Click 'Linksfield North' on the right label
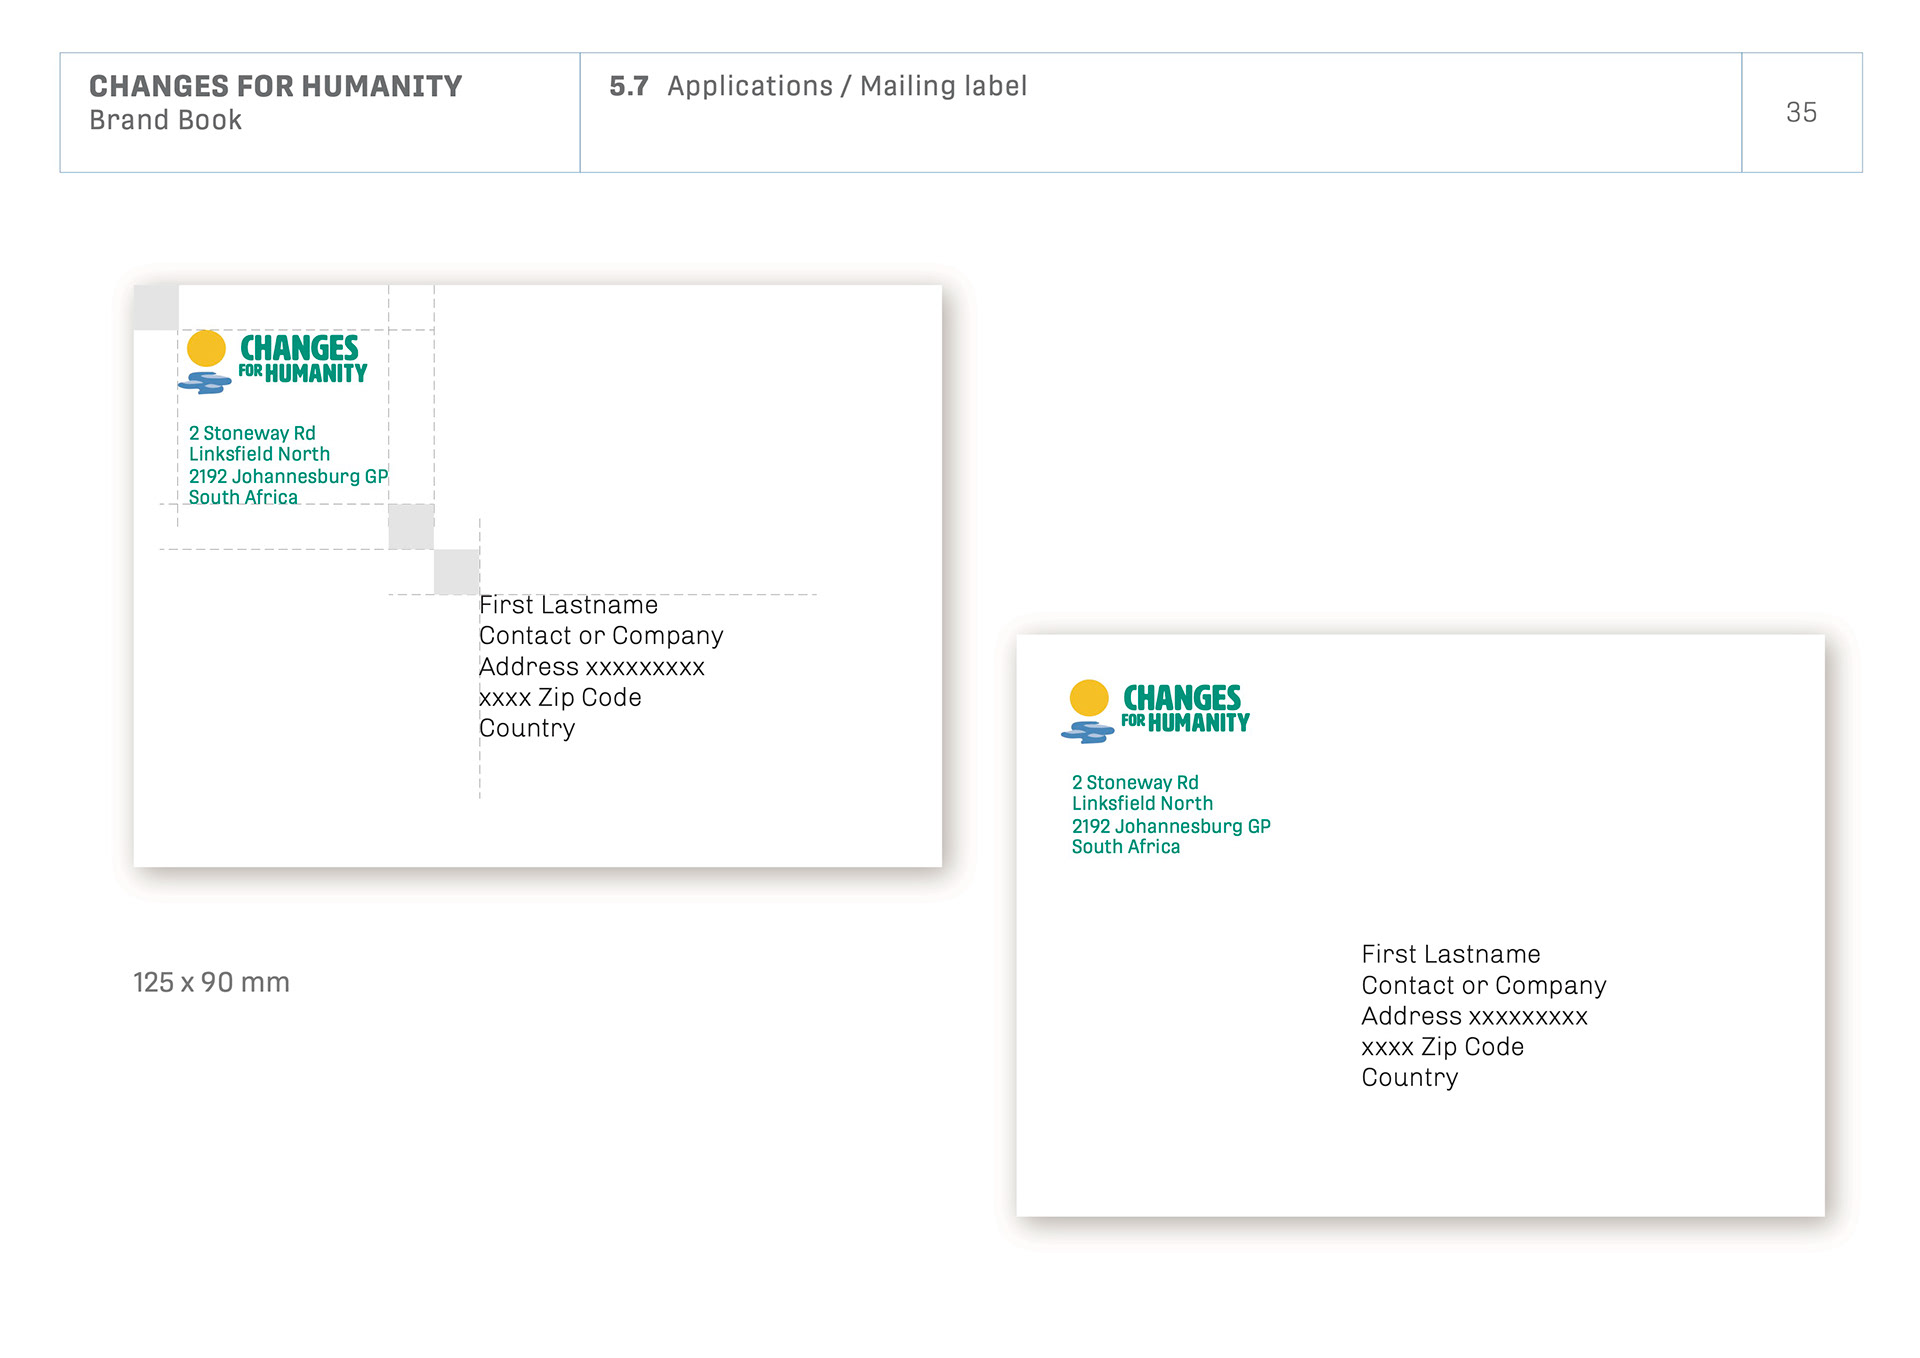 [1142, 803]
